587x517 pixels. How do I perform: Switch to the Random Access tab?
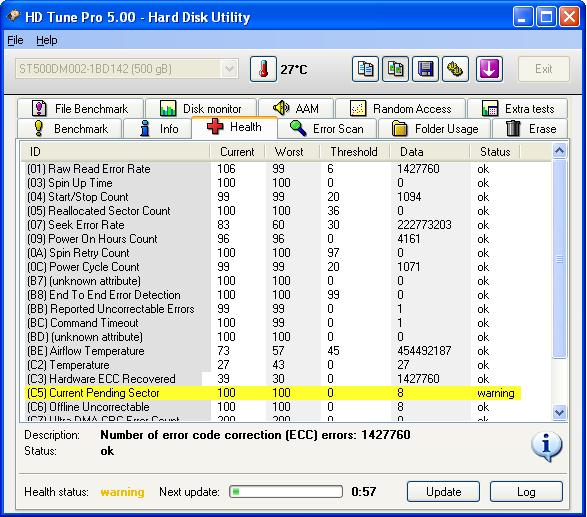click(401, 109)
